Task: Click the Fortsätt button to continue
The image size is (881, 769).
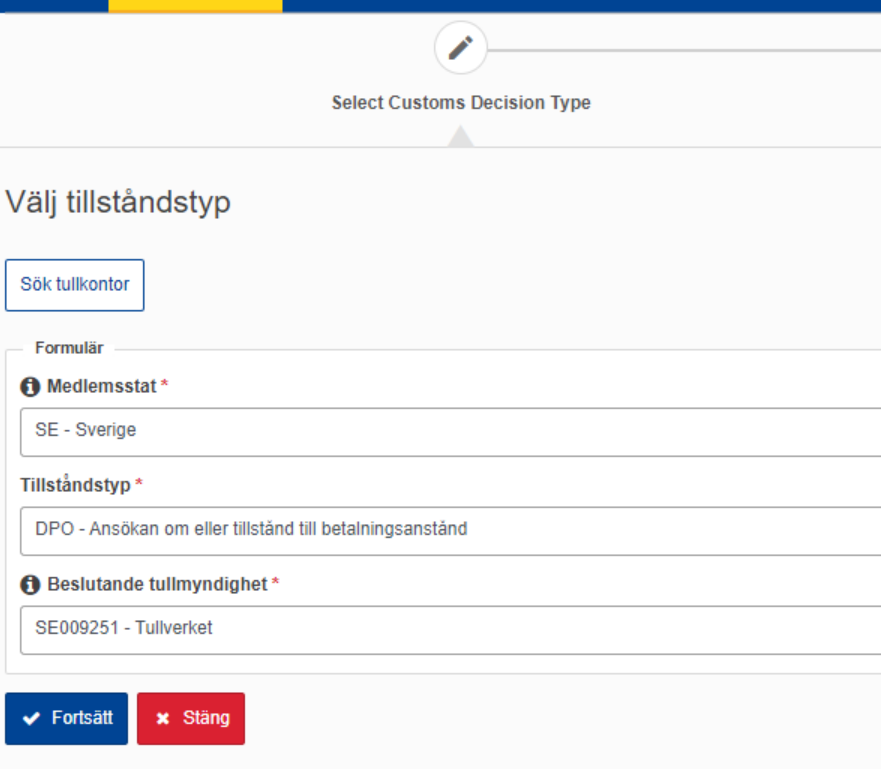Action: point(66,718)
